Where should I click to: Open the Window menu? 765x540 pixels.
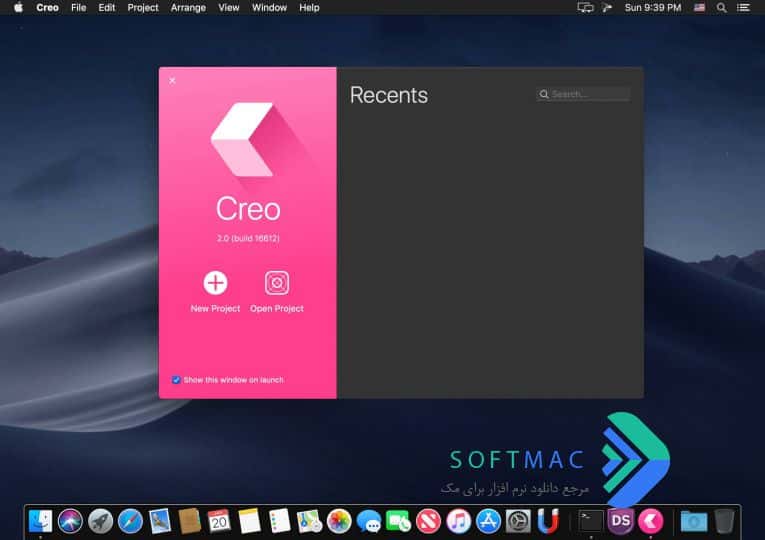click(x=269, y=7)
